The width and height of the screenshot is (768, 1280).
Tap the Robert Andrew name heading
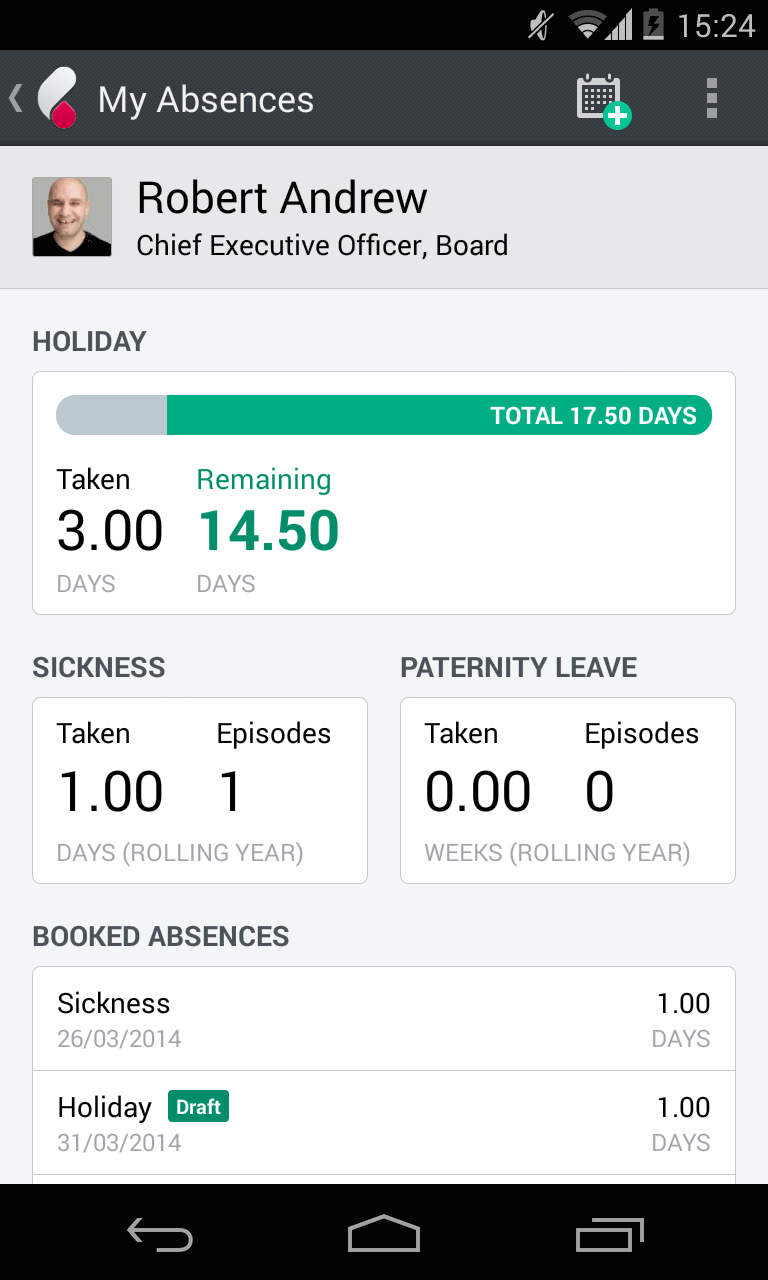click(282, 198)
